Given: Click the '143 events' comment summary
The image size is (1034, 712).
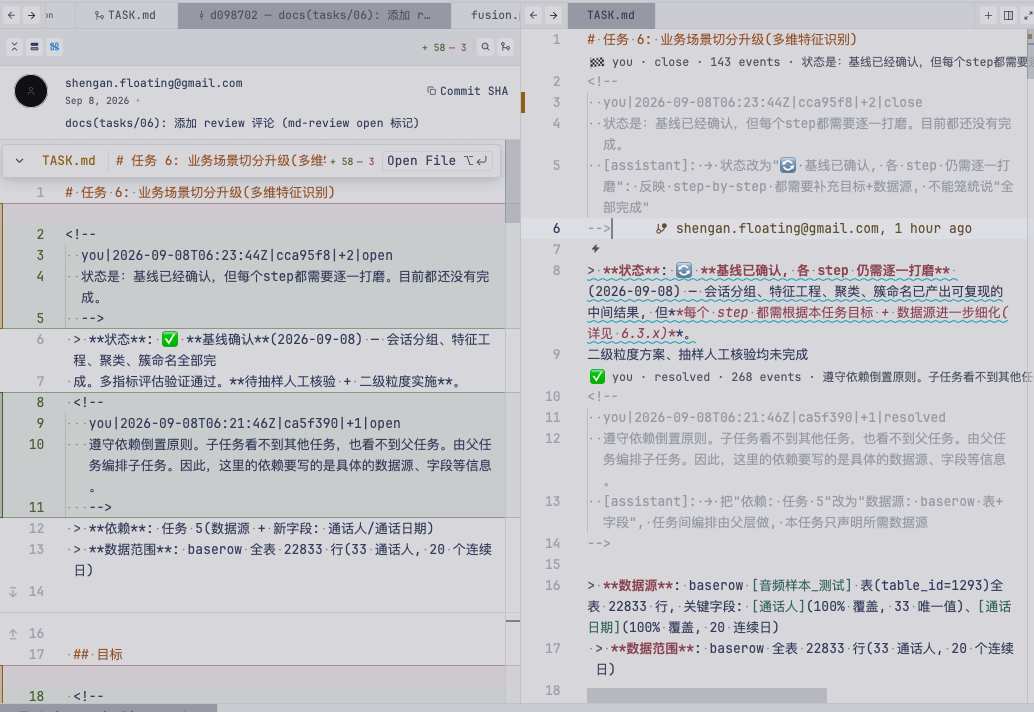Looking at the screenshot, I should [745, 62].
